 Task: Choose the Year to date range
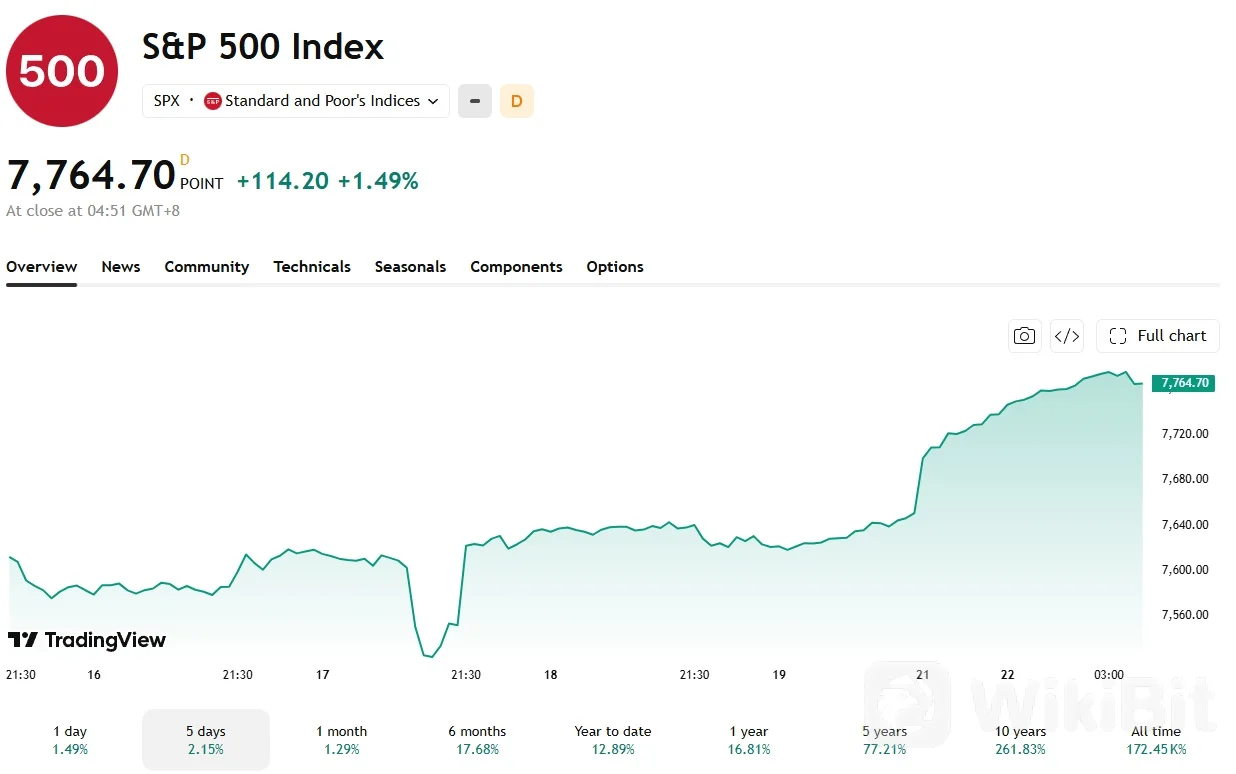(613, 740)
